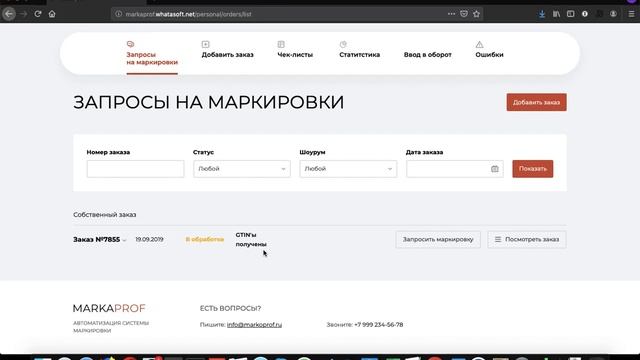This screenshot has width=640, height=360.
Task: Open Ошибки tab
Action: click(489, 55)
